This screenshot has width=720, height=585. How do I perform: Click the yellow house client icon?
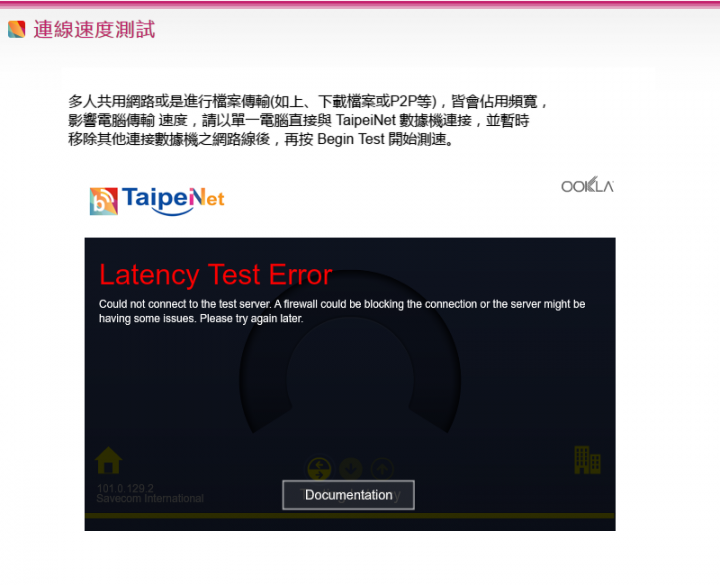[108, 461]
